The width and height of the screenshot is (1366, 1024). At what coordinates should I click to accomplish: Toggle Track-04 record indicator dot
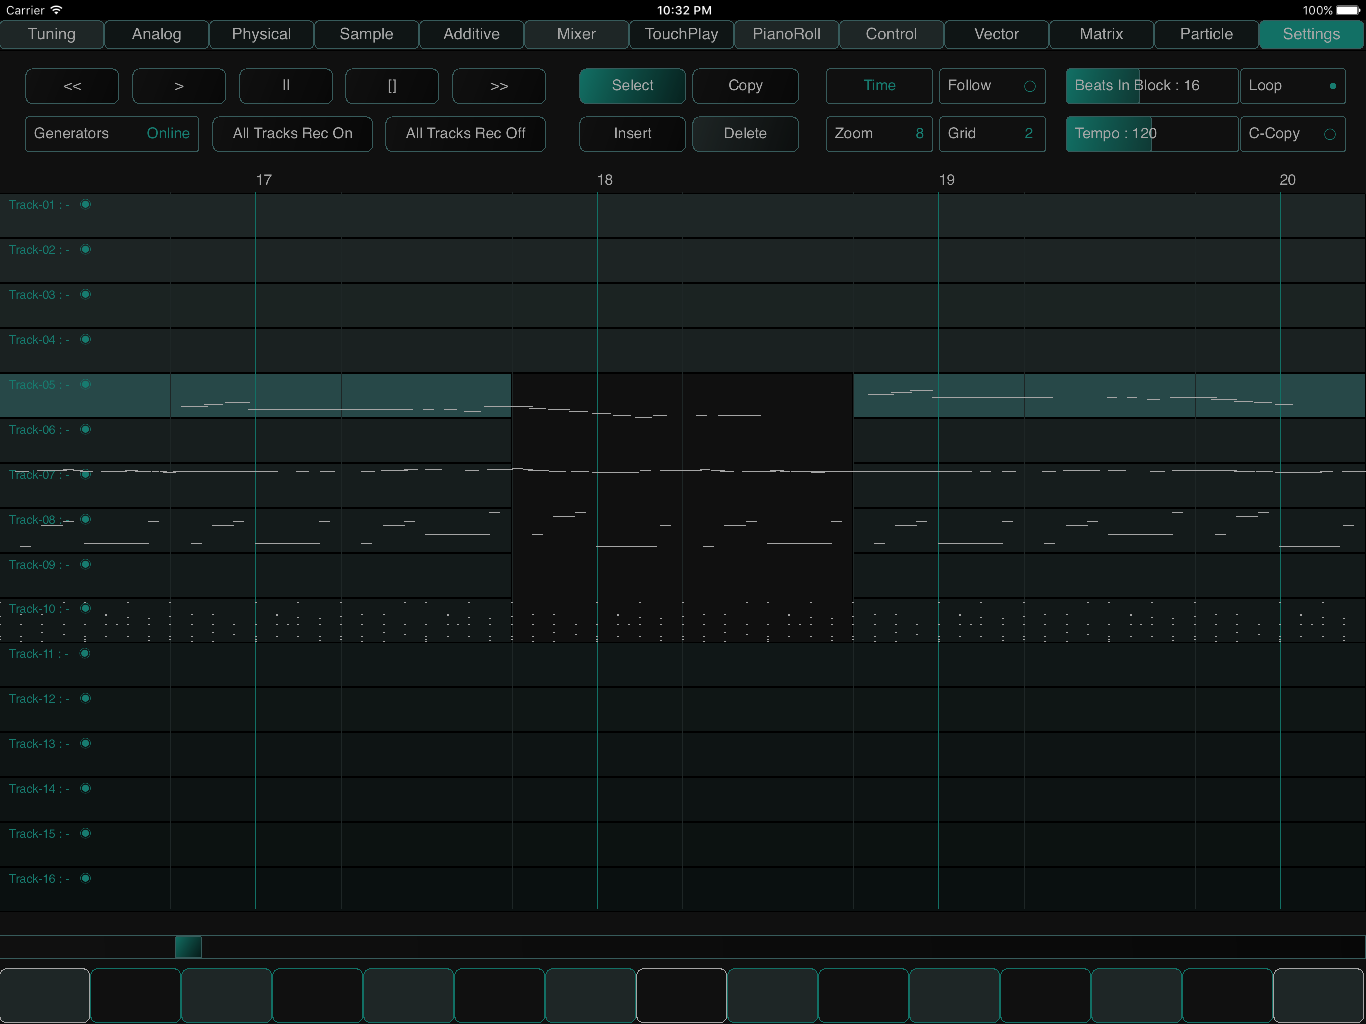(x=85, y=339)
